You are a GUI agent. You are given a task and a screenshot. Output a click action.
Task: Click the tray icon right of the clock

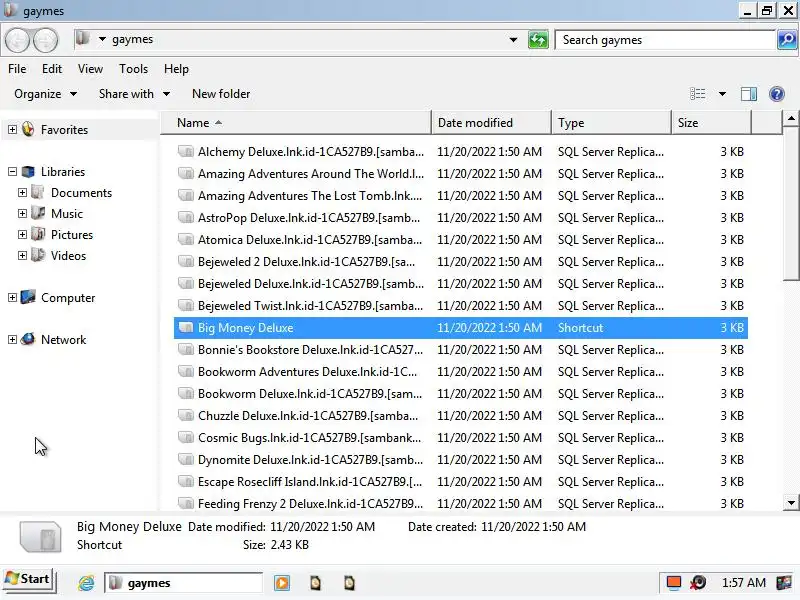(x=783, y=582)
